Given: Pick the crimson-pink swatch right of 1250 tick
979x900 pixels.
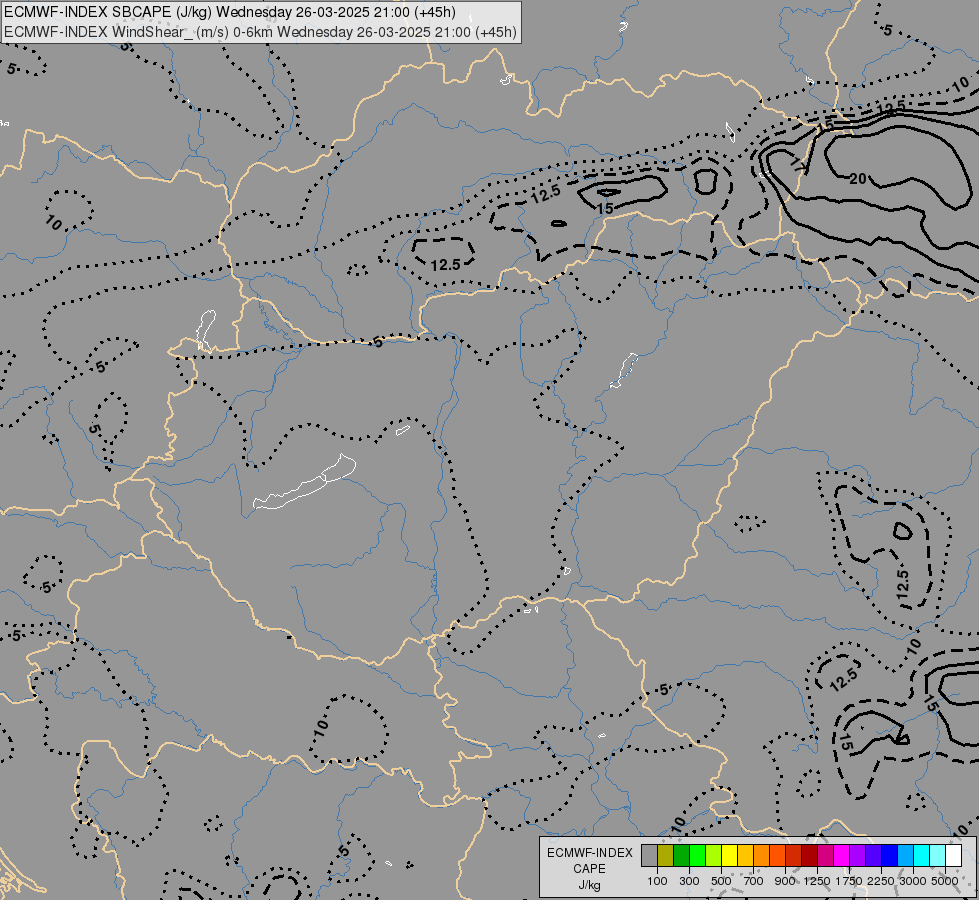Looking at the screenshot, I should pos(826,856).
